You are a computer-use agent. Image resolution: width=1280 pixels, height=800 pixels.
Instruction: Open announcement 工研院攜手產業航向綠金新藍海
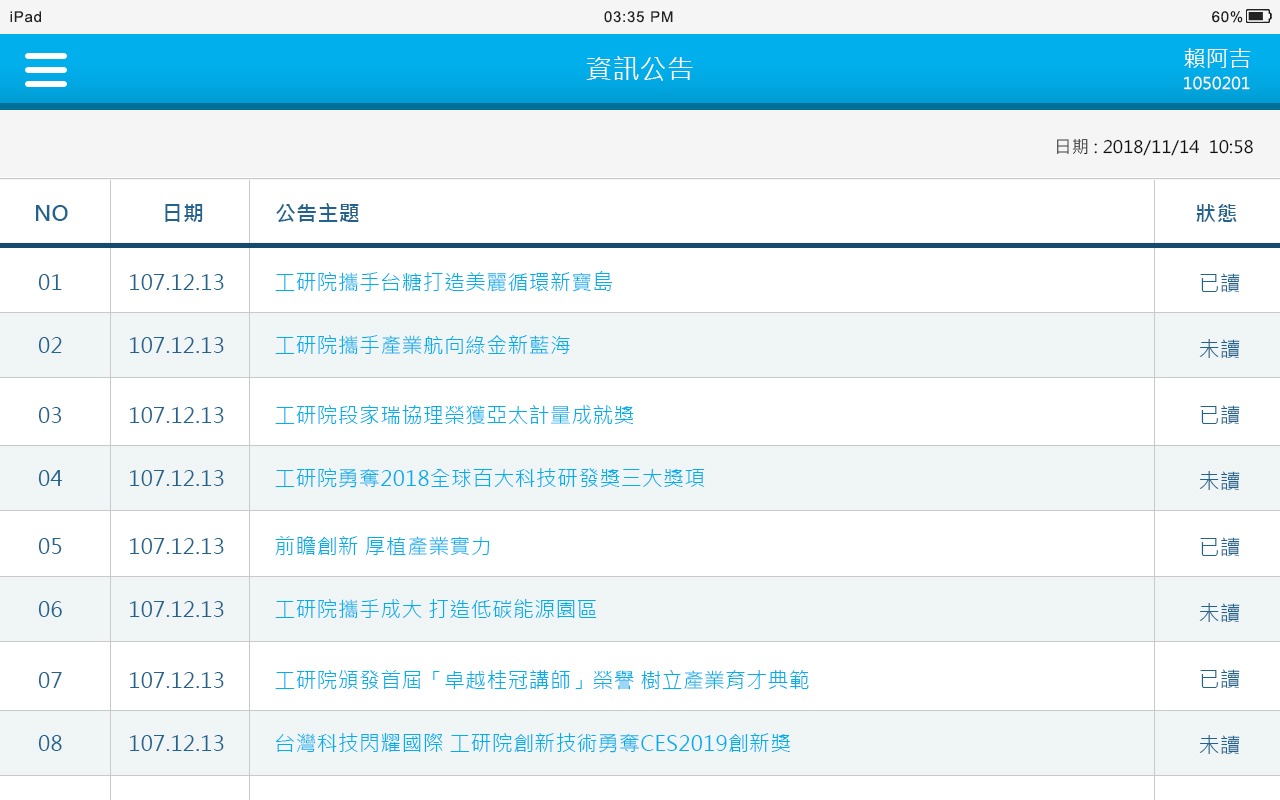pyautogui.click(x=422, y=346)
